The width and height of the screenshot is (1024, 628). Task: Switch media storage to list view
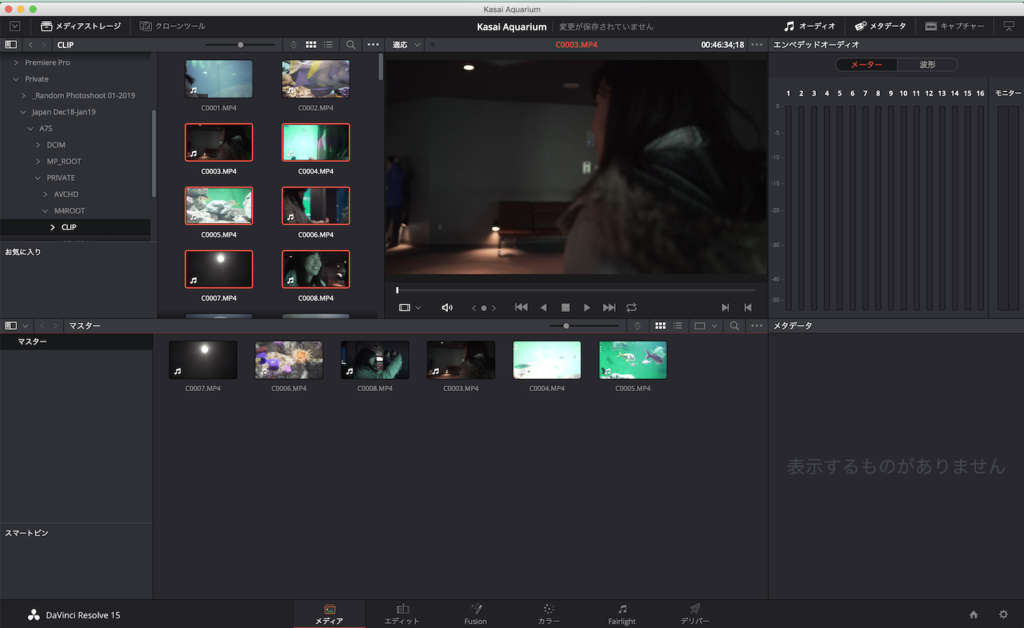click(x=328, y=45)
